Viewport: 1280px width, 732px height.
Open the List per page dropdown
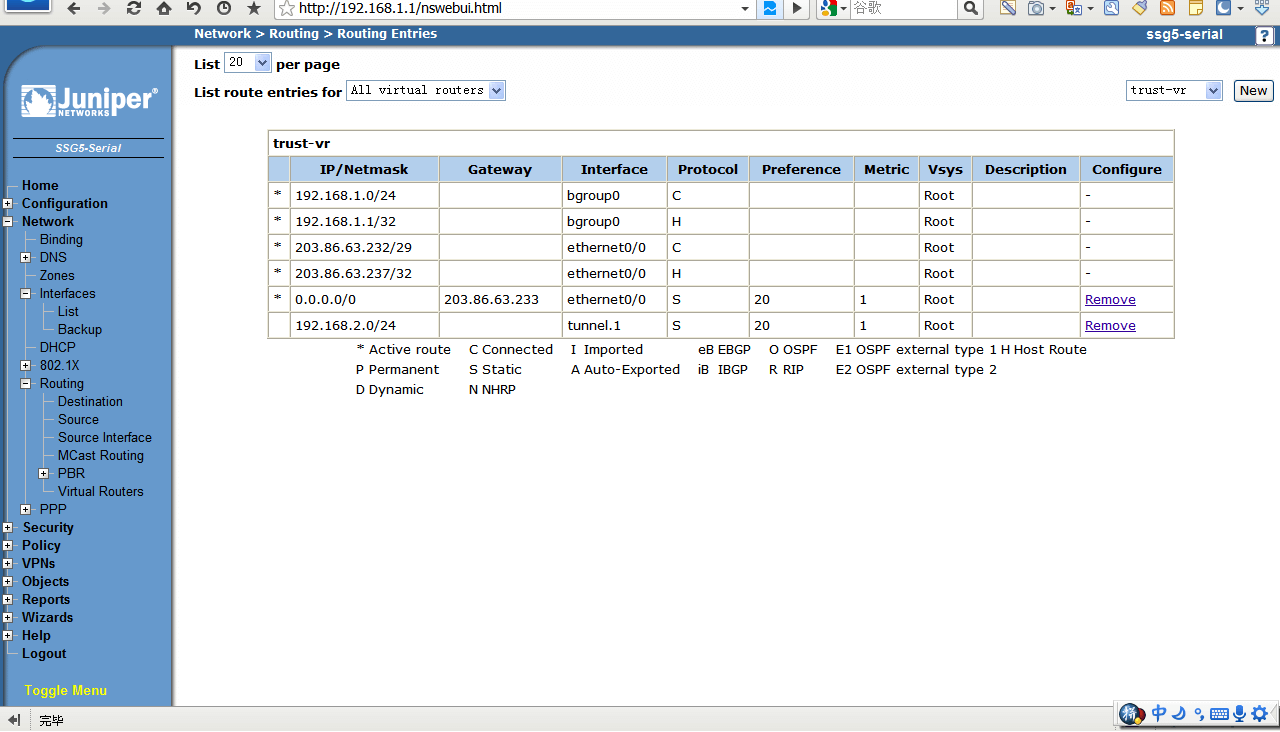[248, 63]
